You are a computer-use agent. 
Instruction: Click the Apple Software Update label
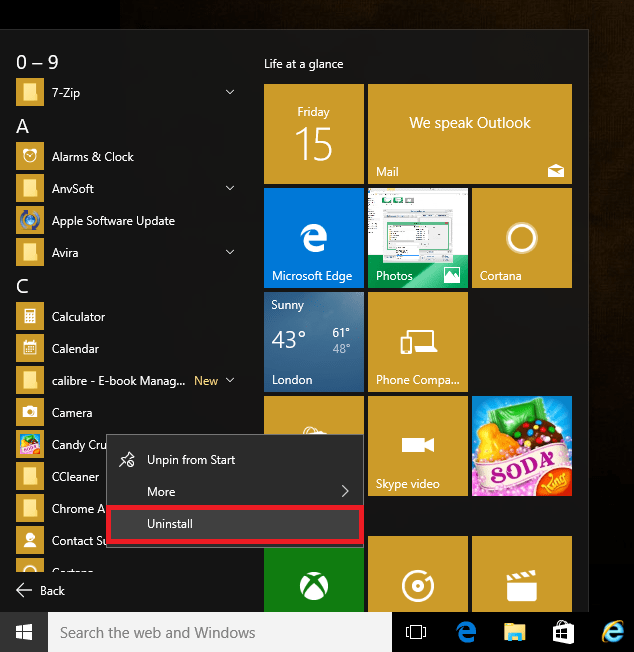tap(113, 221)
